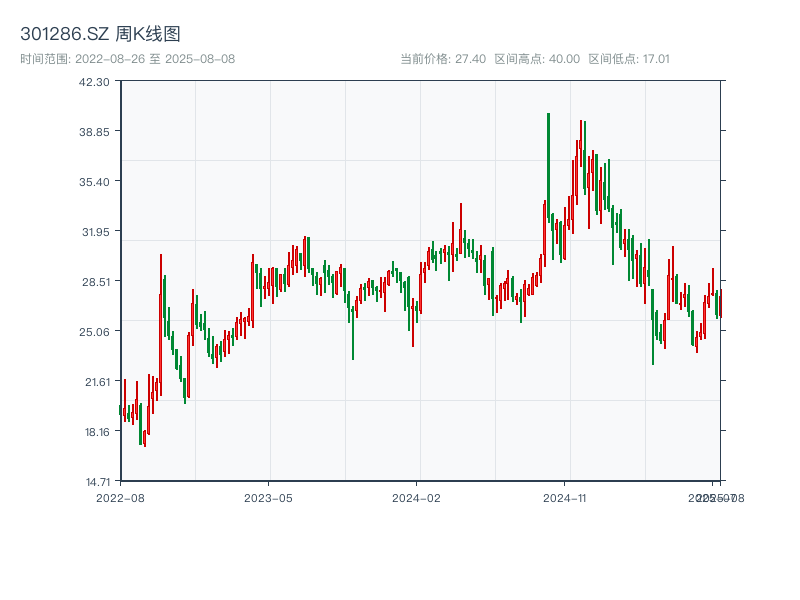
Task: Click the 42.30 y-axis price label
Action: [x=97, y=82]
